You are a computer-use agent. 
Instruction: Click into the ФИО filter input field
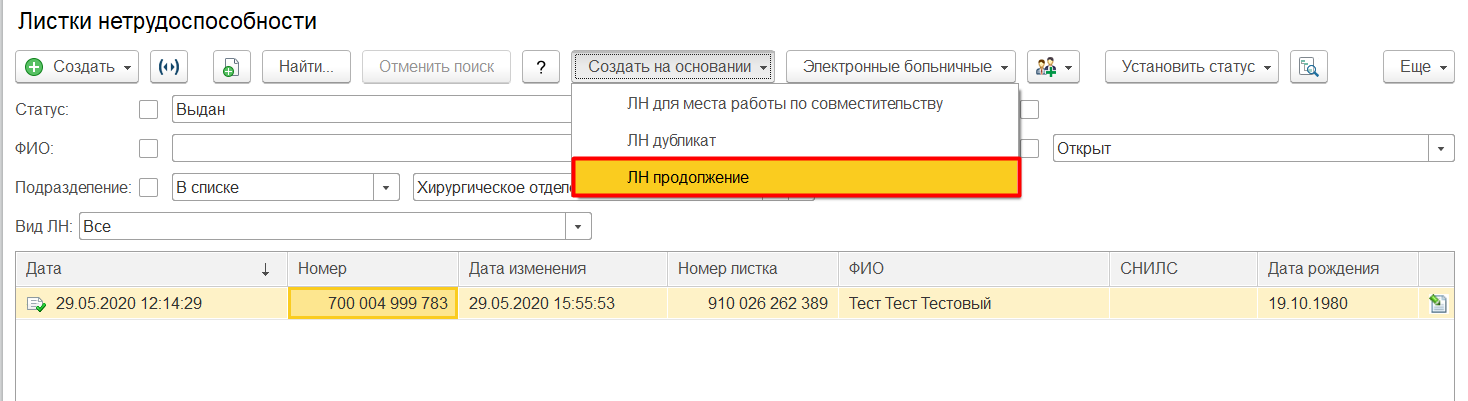click(x=370, y=149)
